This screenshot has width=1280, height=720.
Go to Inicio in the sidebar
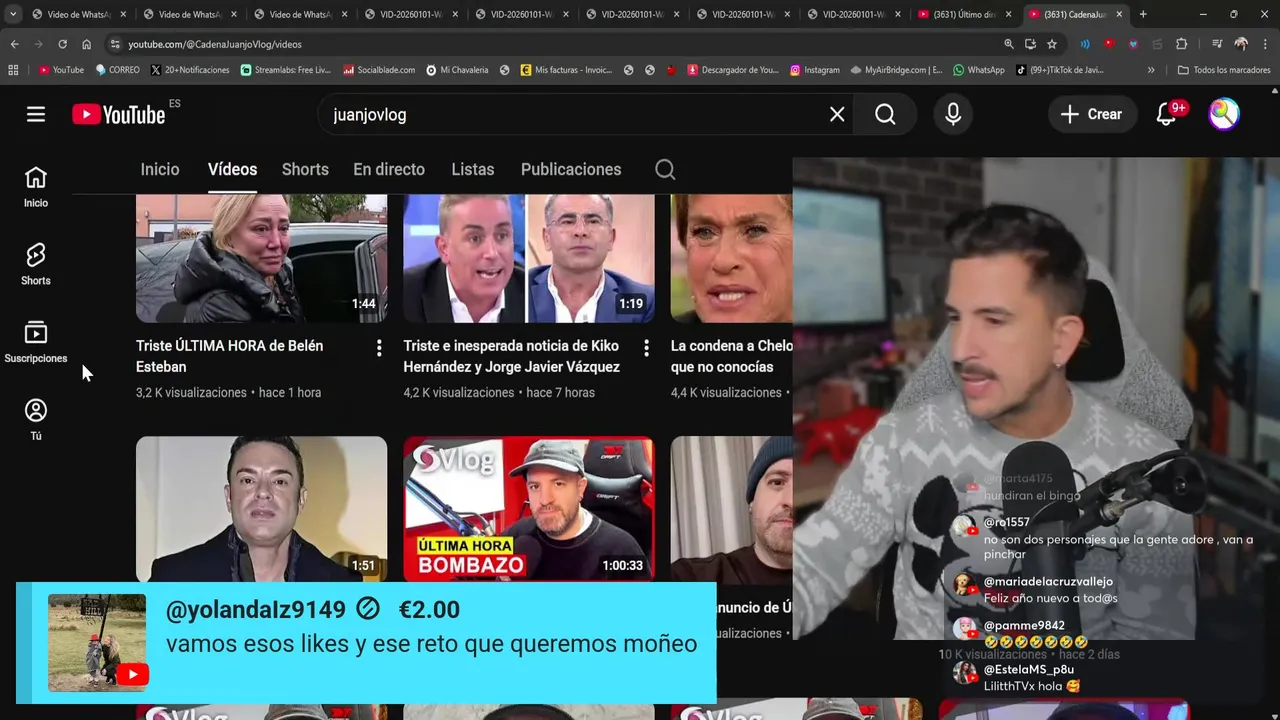36,187
